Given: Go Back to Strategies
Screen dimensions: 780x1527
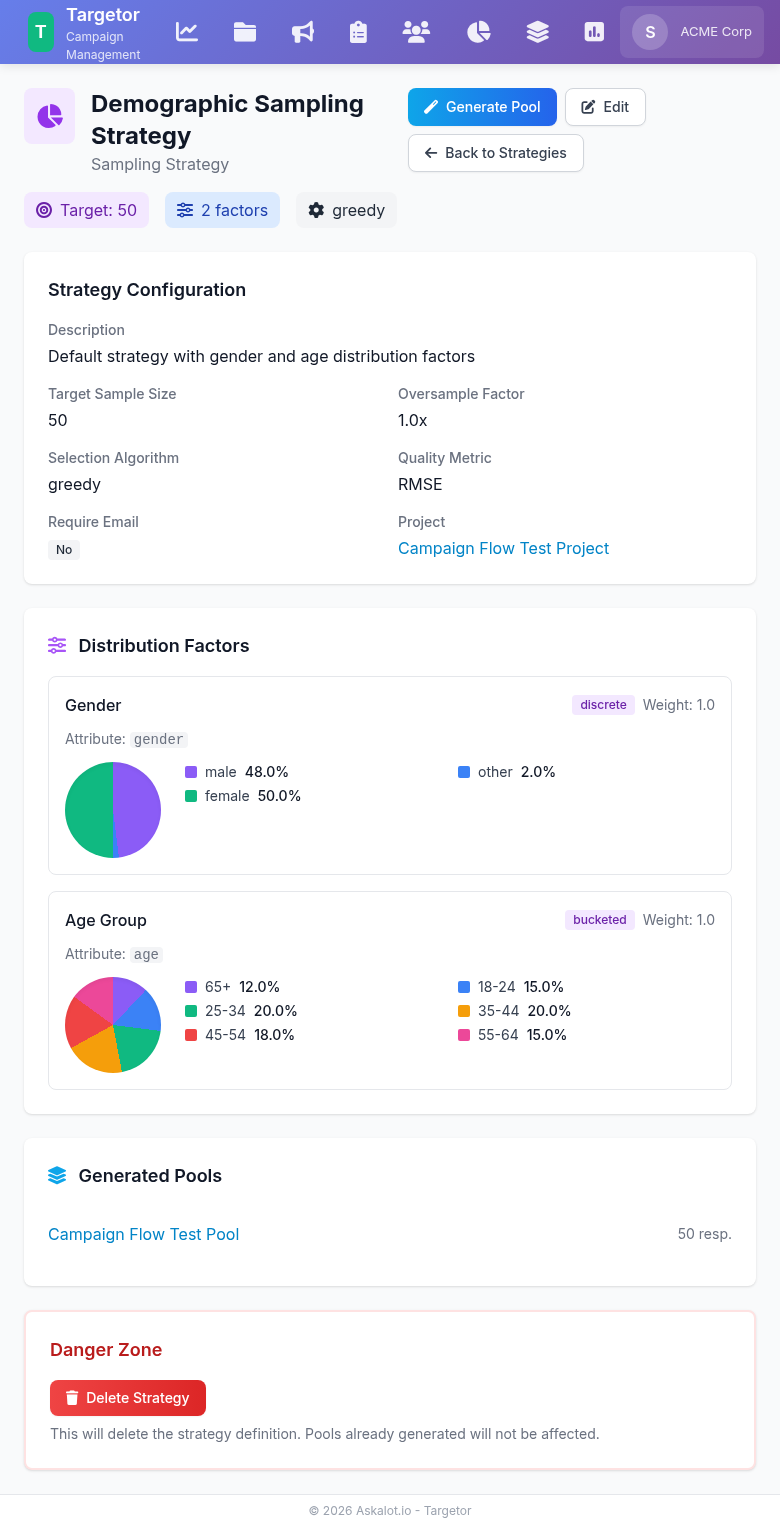Looking at the screenshot, I should coord(495,153).
